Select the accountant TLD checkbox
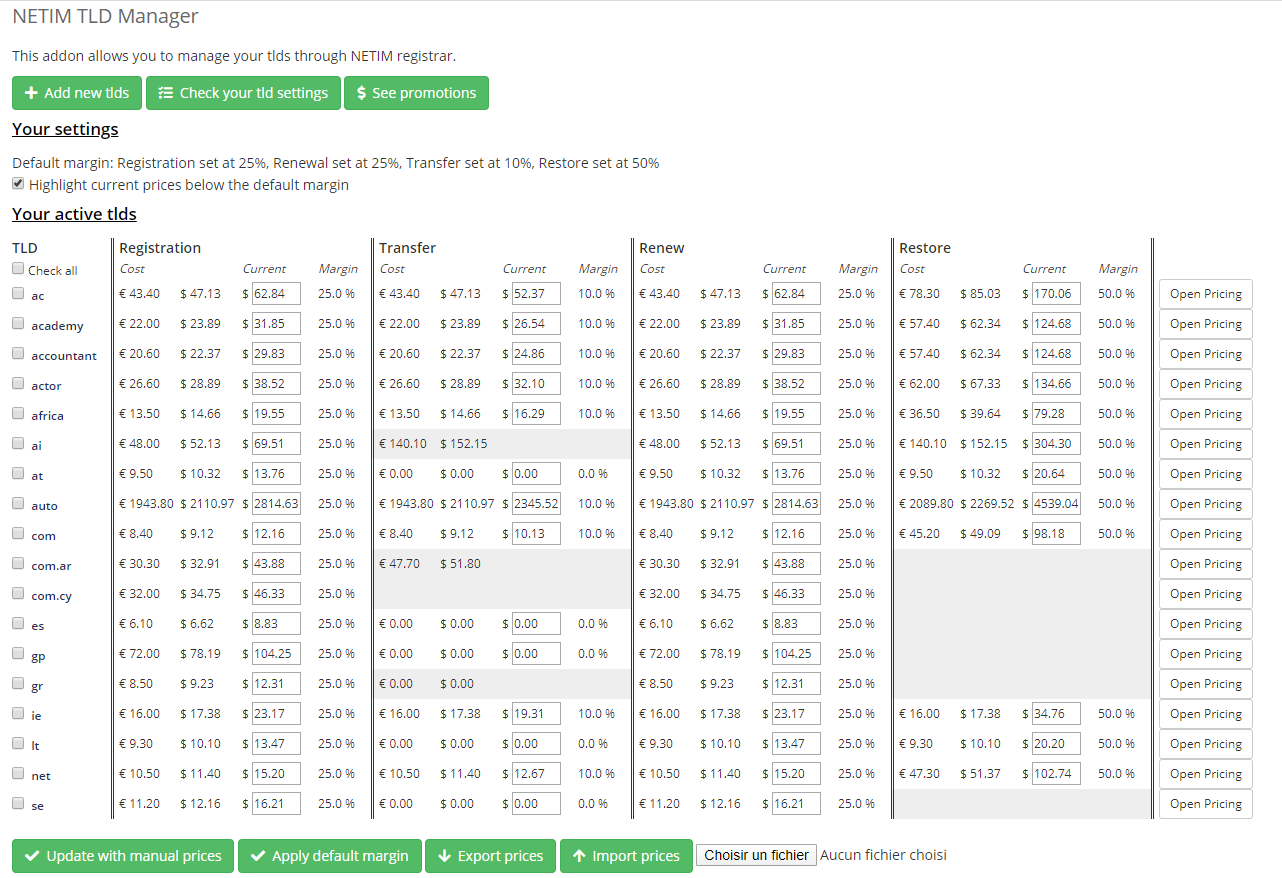This screenshot has width=1282, height=878. 18,354
